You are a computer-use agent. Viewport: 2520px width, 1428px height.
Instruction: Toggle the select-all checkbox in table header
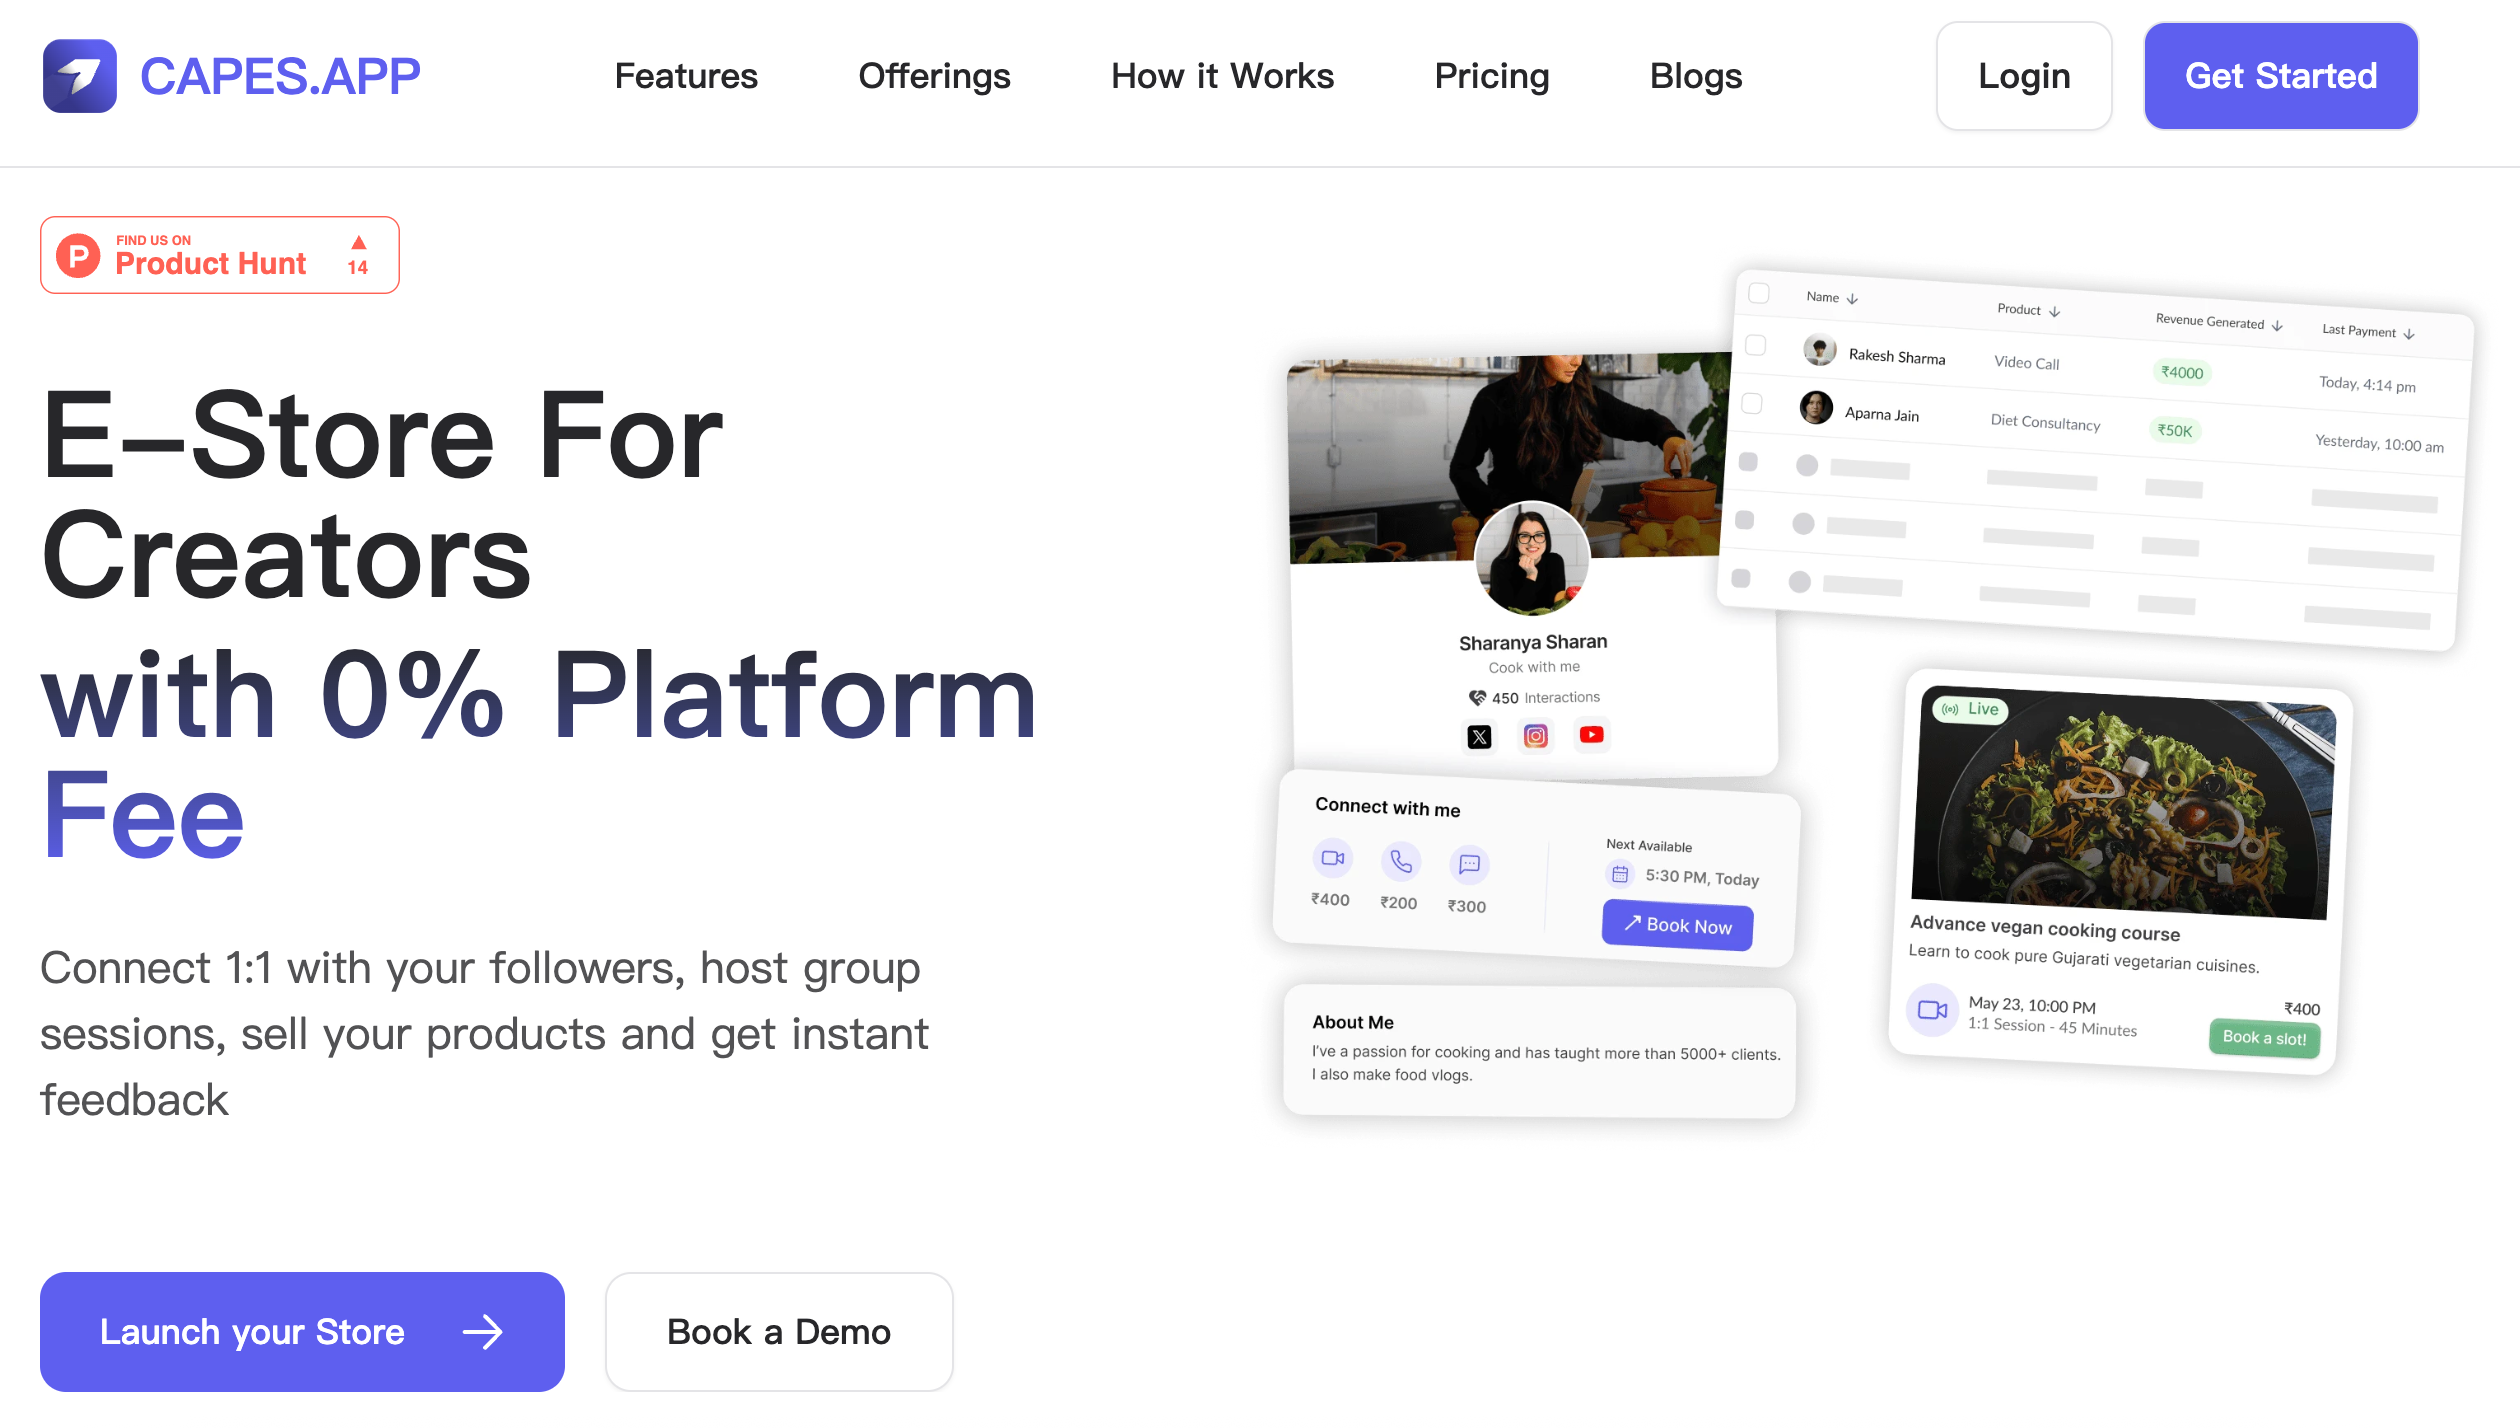click(1759, 293)
